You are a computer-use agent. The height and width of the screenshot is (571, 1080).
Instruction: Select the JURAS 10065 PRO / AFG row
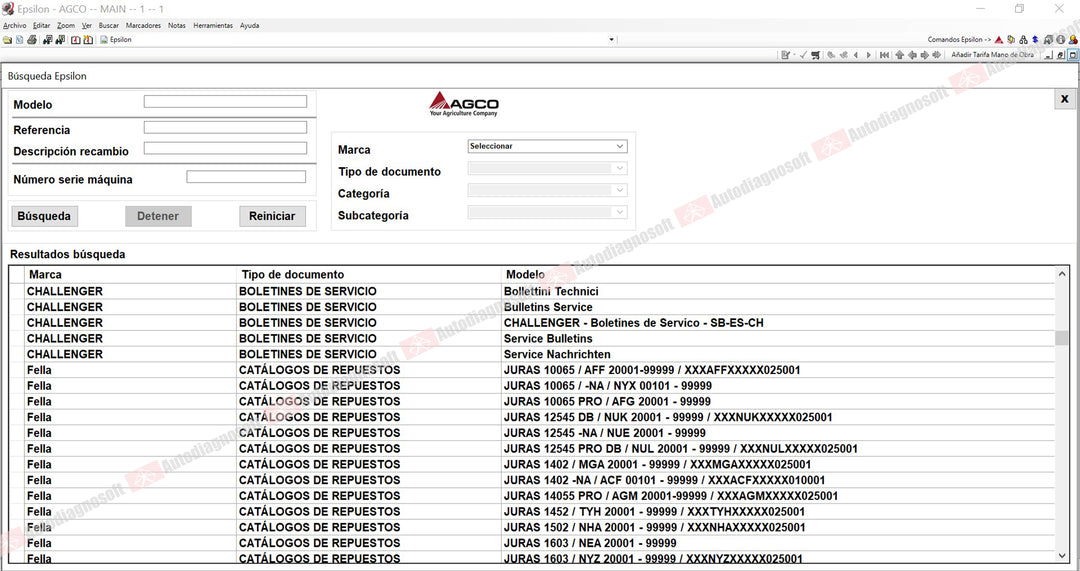click(x=532, y=402)
